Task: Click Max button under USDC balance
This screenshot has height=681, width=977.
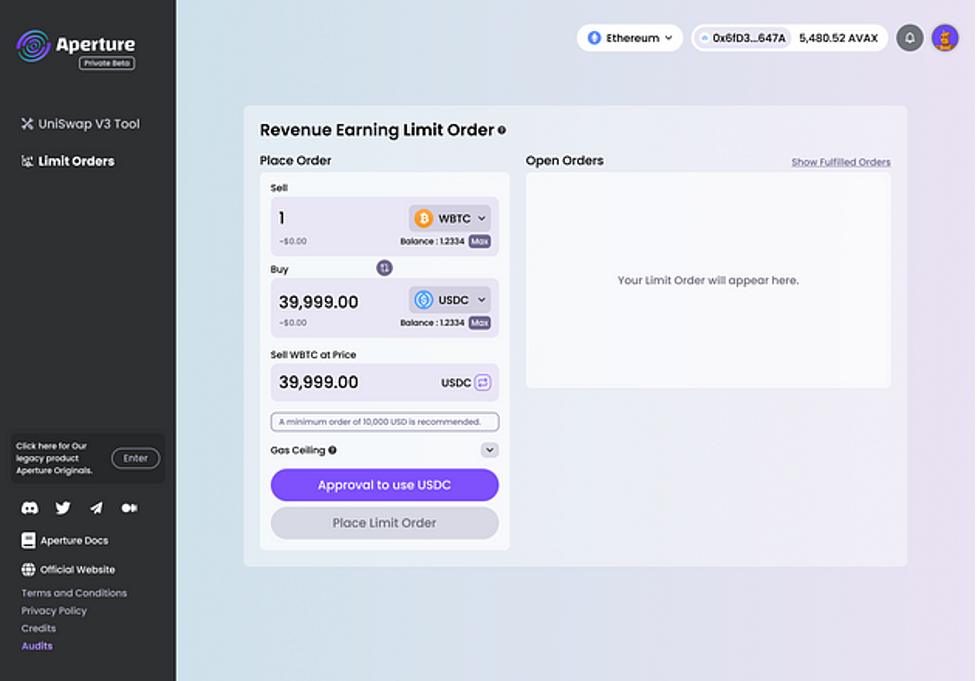Action: click(x=479, y=323)
